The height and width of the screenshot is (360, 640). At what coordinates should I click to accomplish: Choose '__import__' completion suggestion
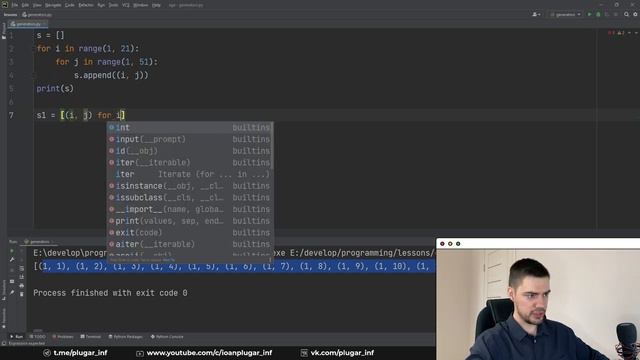[x=190, y=209]
